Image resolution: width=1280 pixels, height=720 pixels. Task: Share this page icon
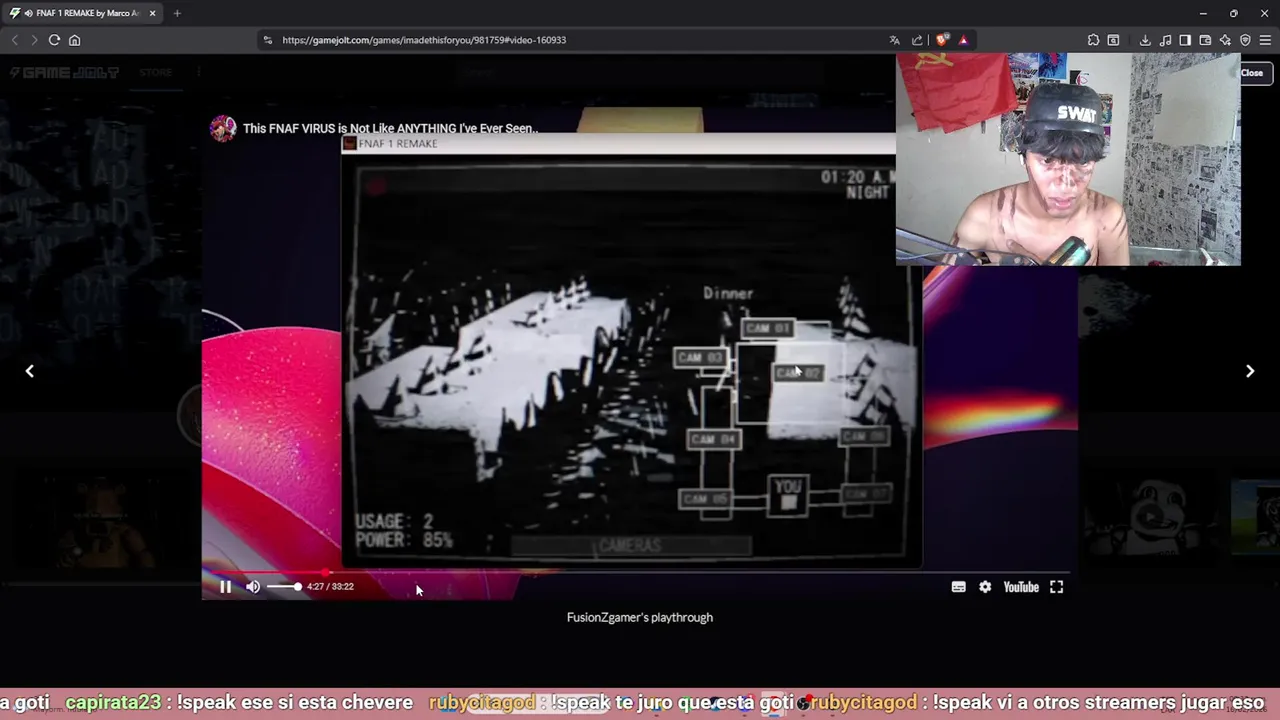click(917, 40)
